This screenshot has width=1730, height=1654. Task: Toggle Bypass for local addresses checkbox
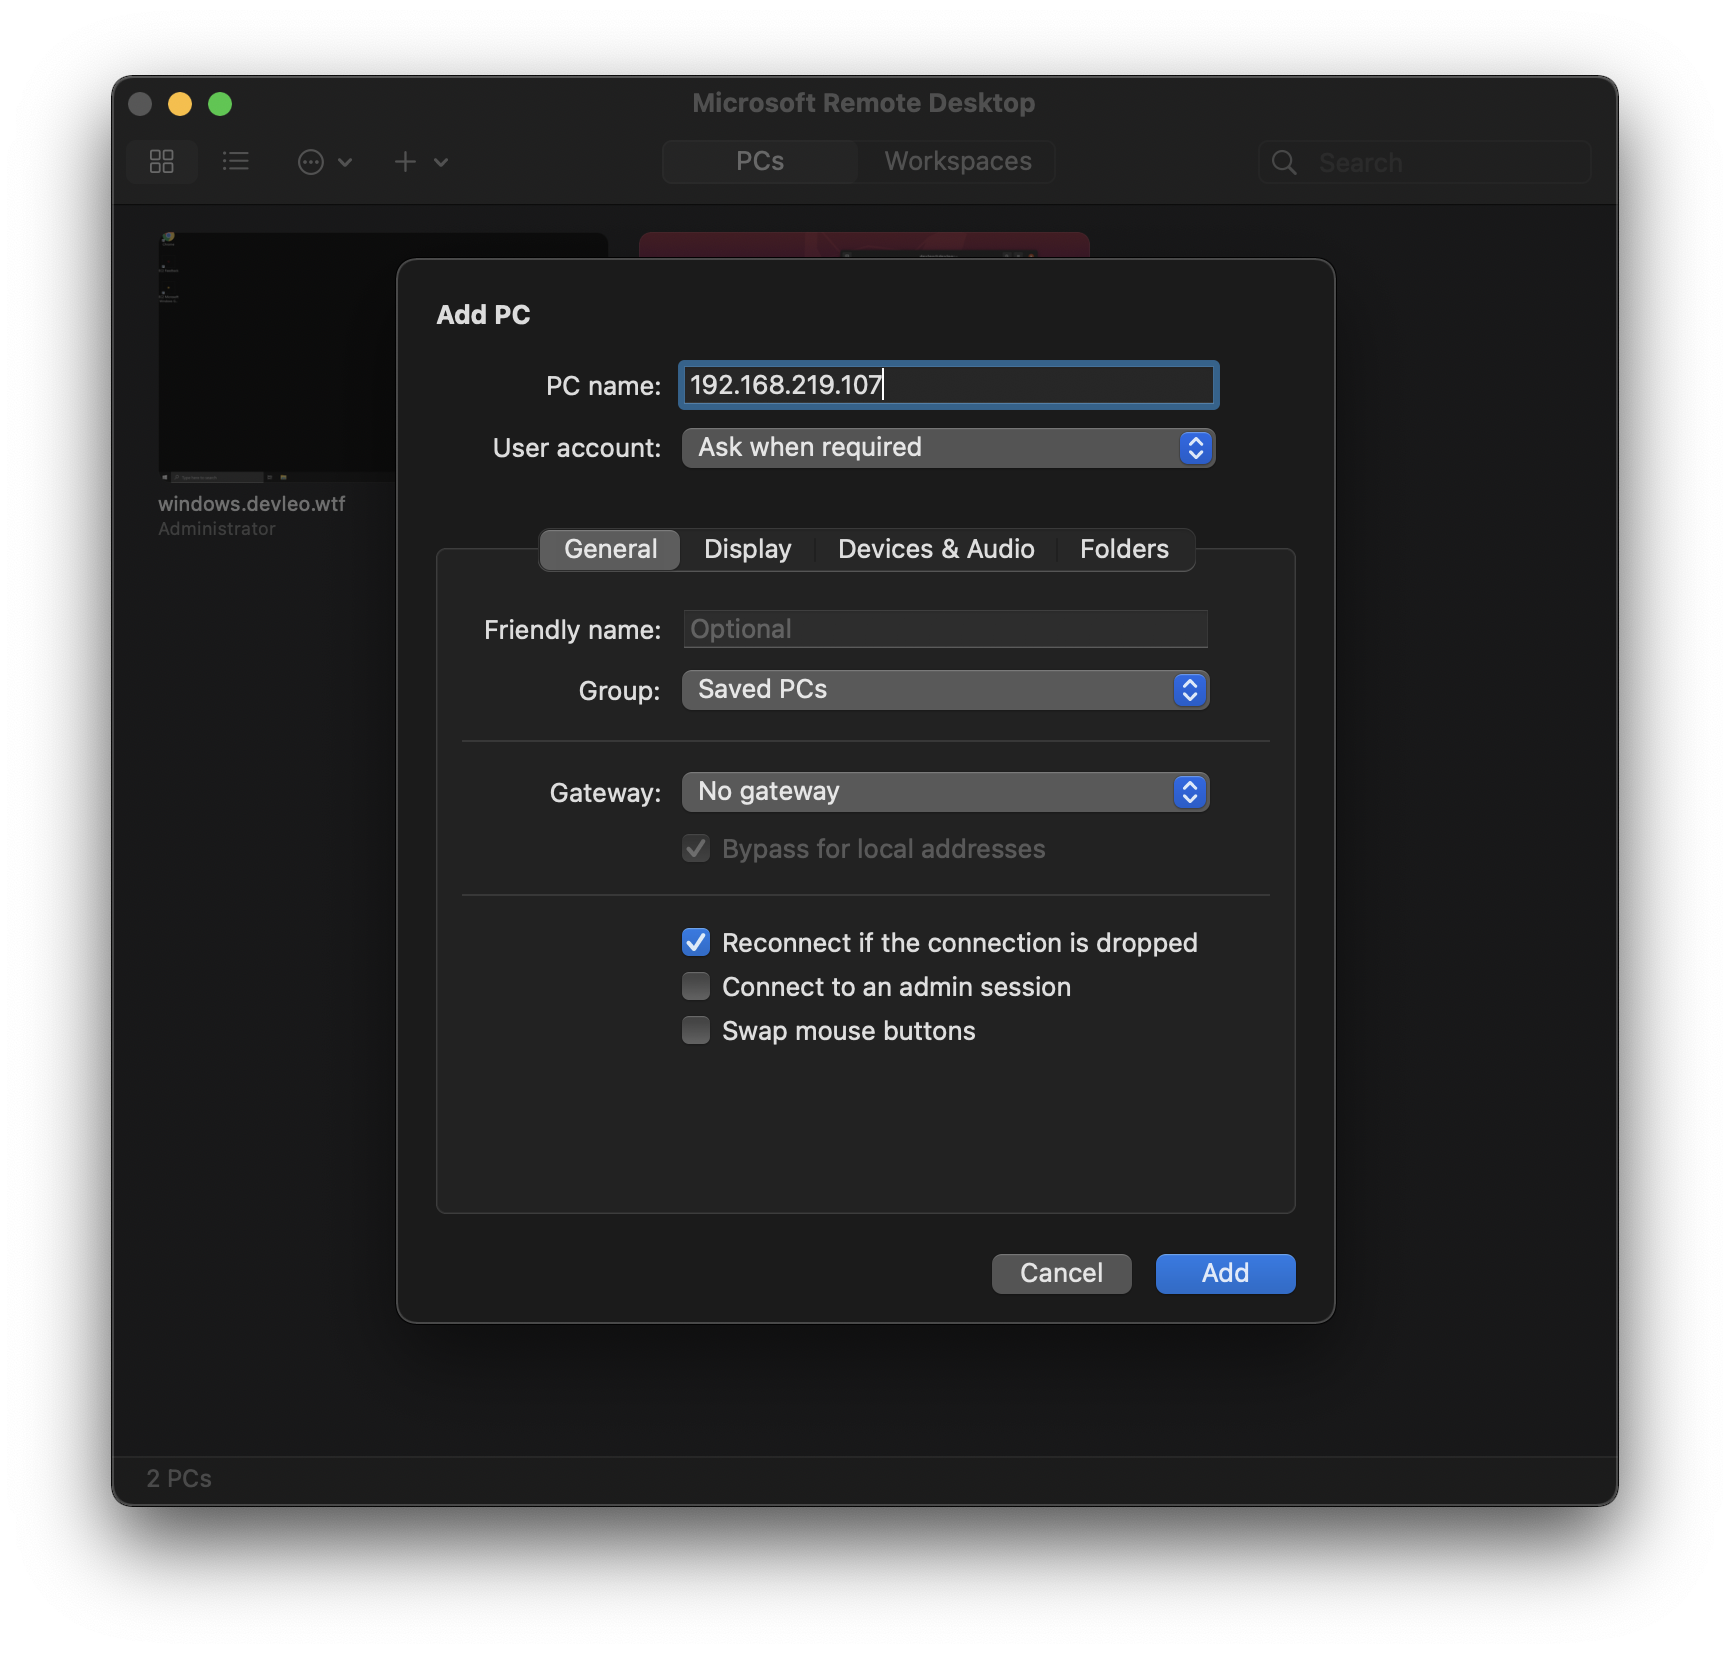pyautogui.click(x=696, y=849)
